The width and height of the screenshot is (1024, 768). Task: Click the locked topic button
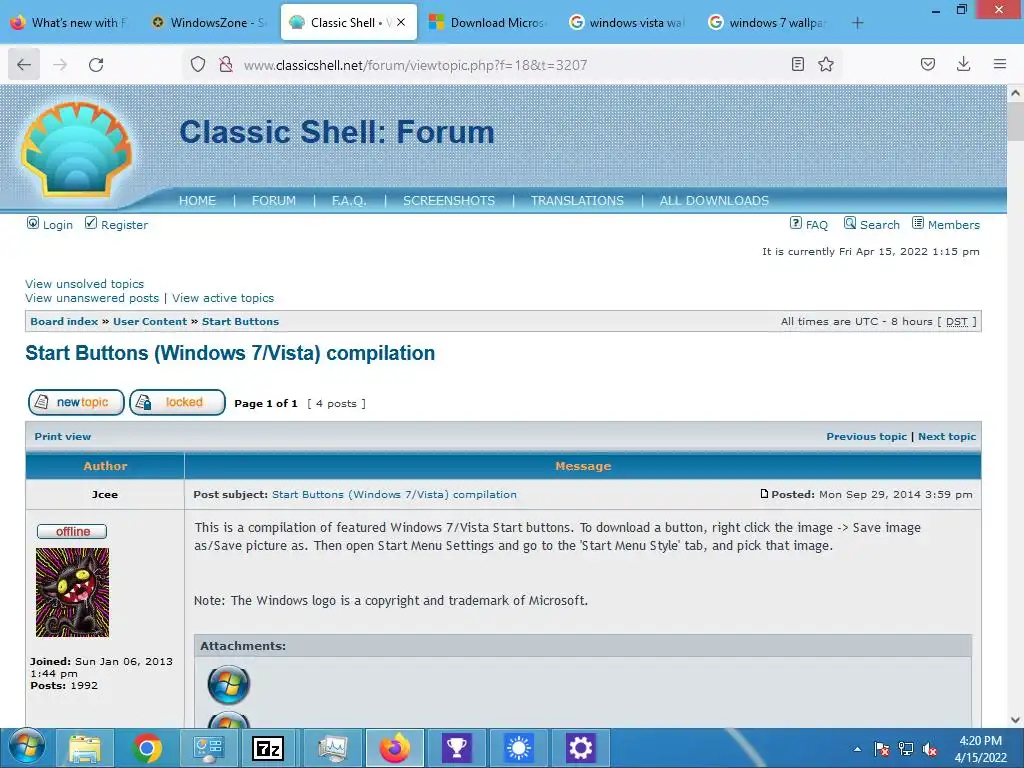pos(178,402)
